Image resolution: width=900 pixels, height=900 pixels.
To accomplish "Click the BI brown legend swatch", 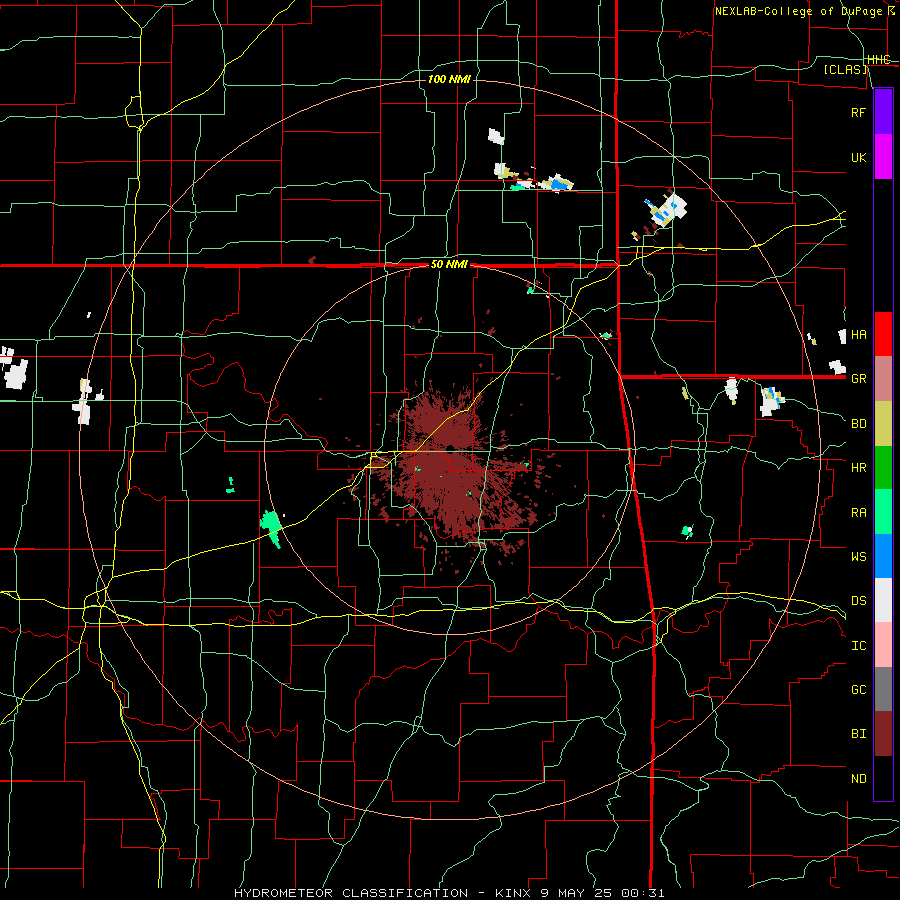I will (x=883, y=734).
